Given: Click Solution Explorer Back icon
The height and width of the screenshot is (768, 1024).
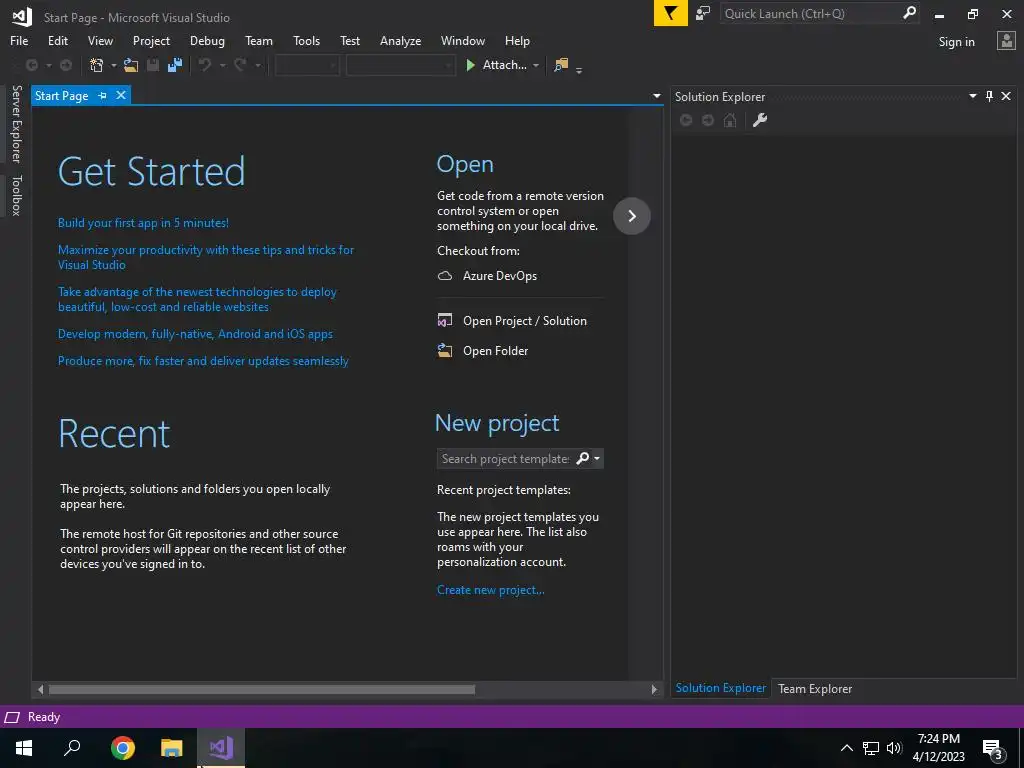Looking at the screenshot, I should (686, 120).
